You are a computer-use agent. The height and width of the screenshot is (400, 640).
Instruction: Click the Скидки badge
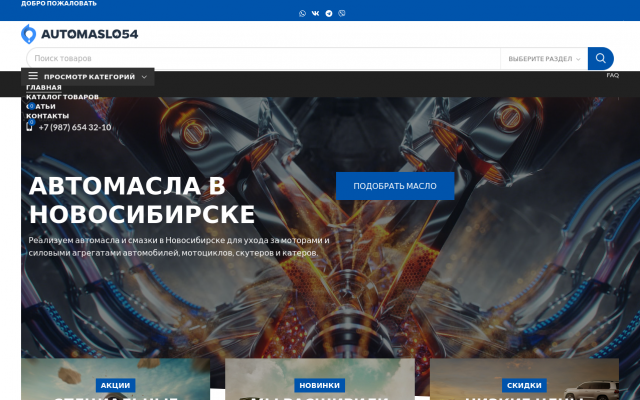point(524,385)
